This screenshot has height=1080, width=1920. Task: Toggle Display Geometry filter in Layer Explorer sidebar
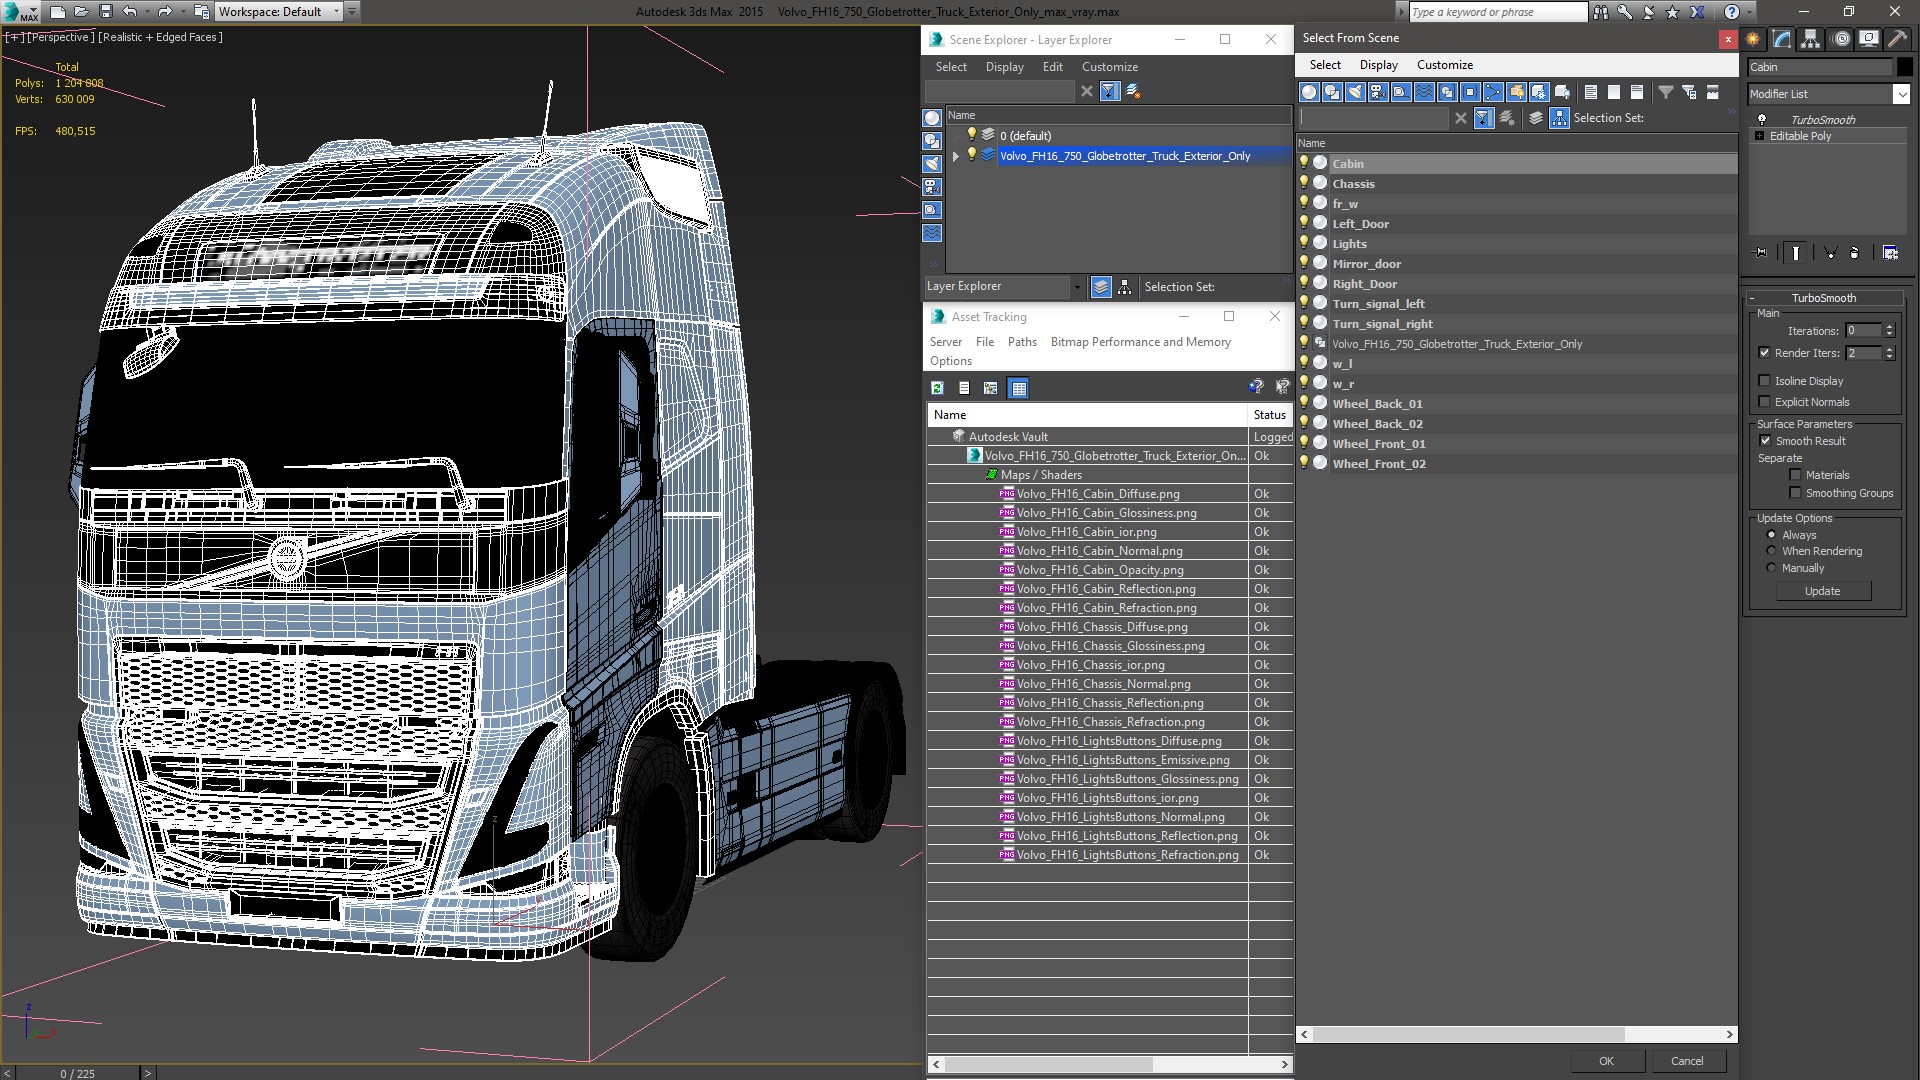[932, 118]
